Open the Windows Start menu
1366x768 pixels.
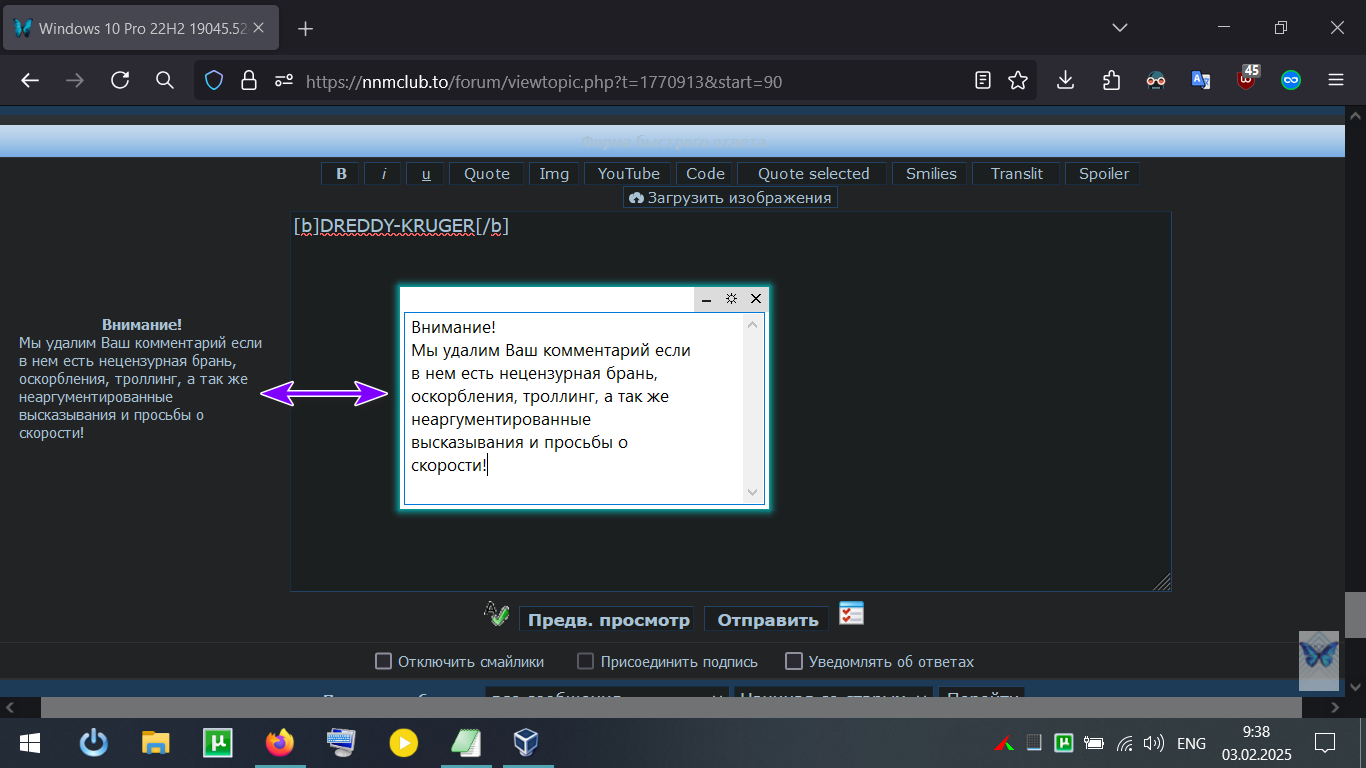(x=29, y=743)
